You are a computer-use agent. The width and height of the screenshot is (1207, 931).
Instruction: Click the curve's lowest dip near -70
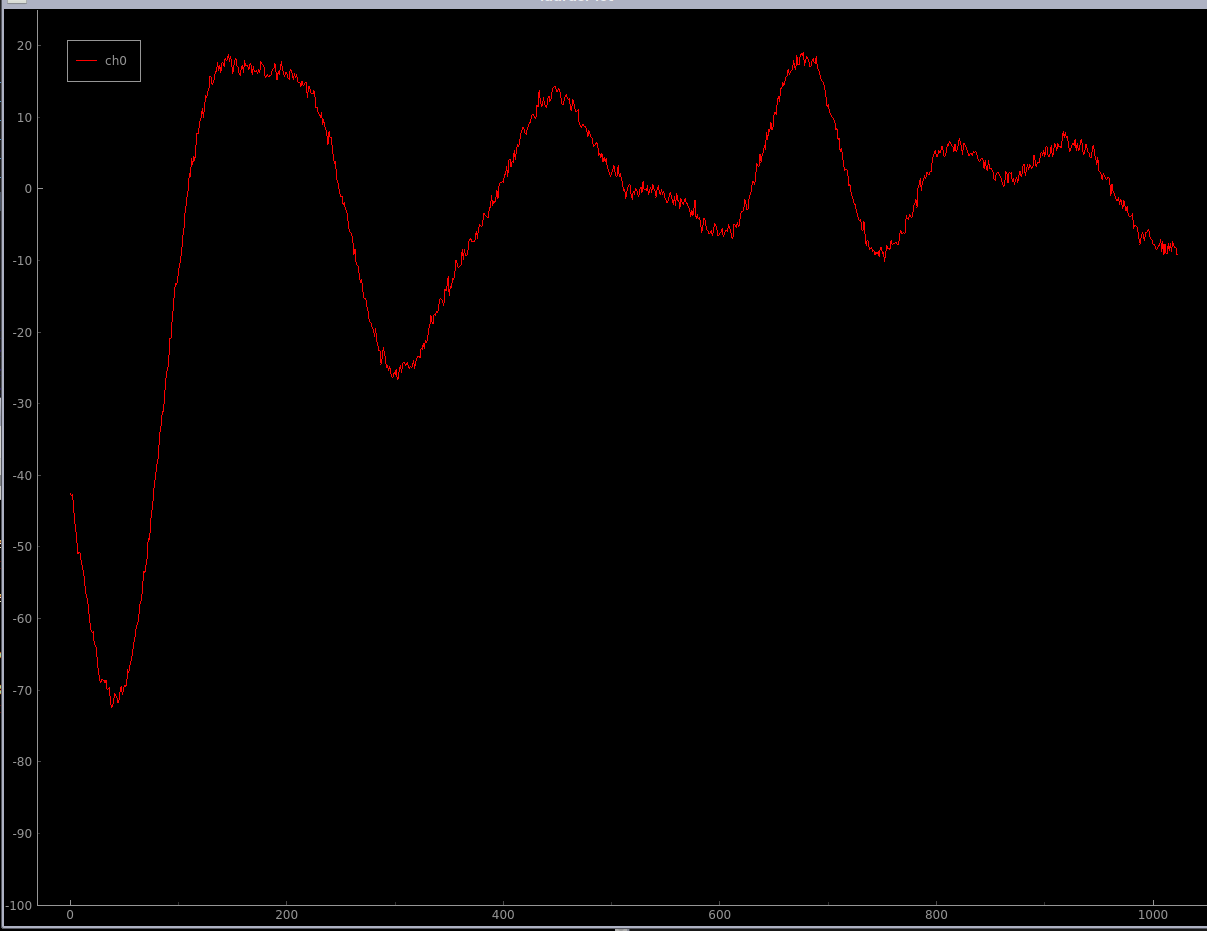tap(112, 704)
